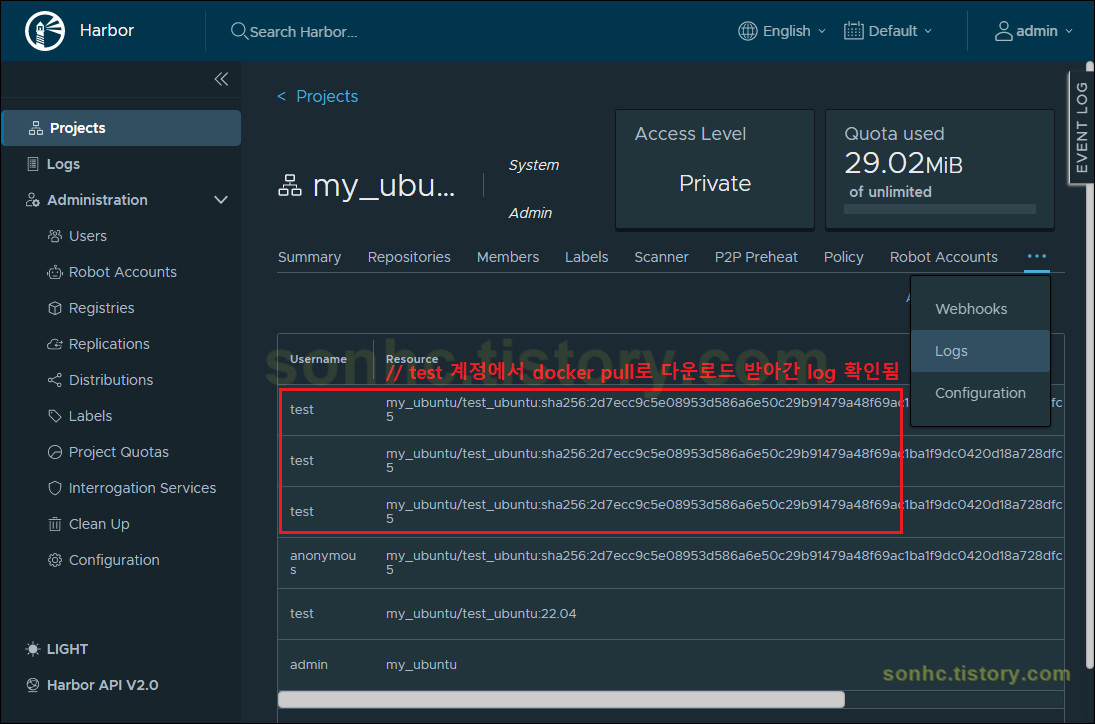This screenshot has height=724, width=1095.
Task: Select Webhooks from the dropdown menu
Action: pyautogui.click(x=980, y=309)
